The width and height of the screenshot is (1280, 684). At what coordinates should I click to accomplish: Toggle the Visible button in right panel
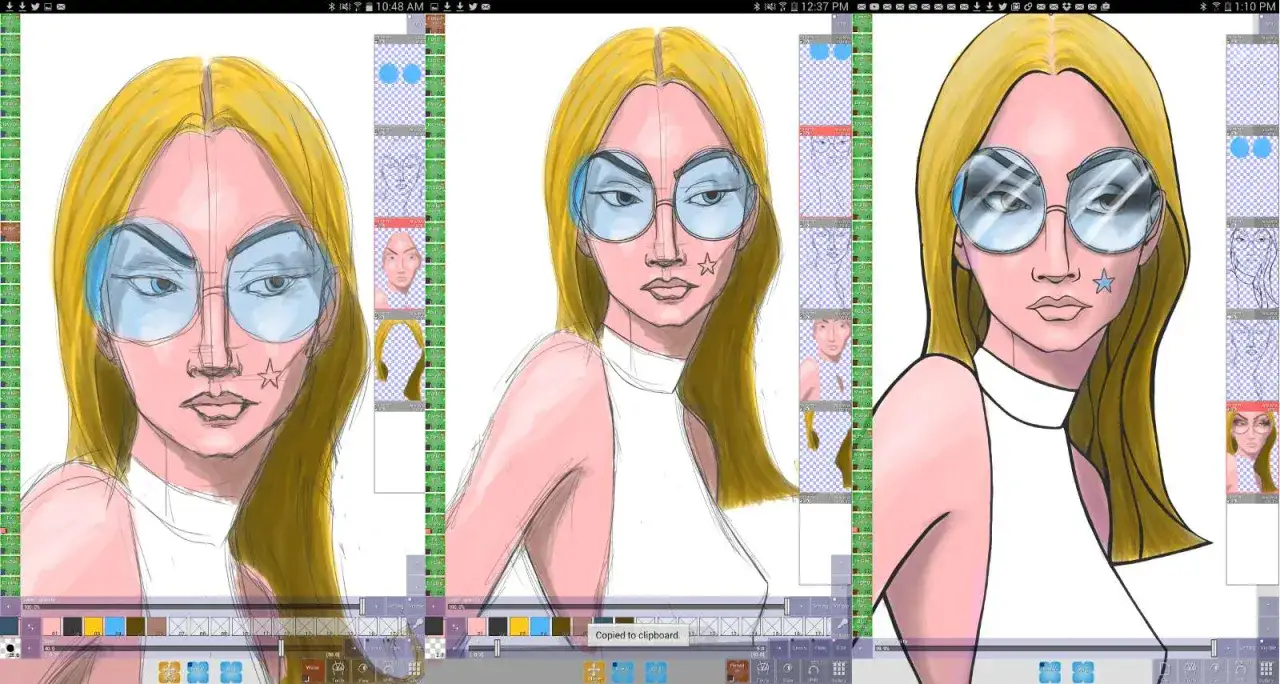click(1266, 648)
